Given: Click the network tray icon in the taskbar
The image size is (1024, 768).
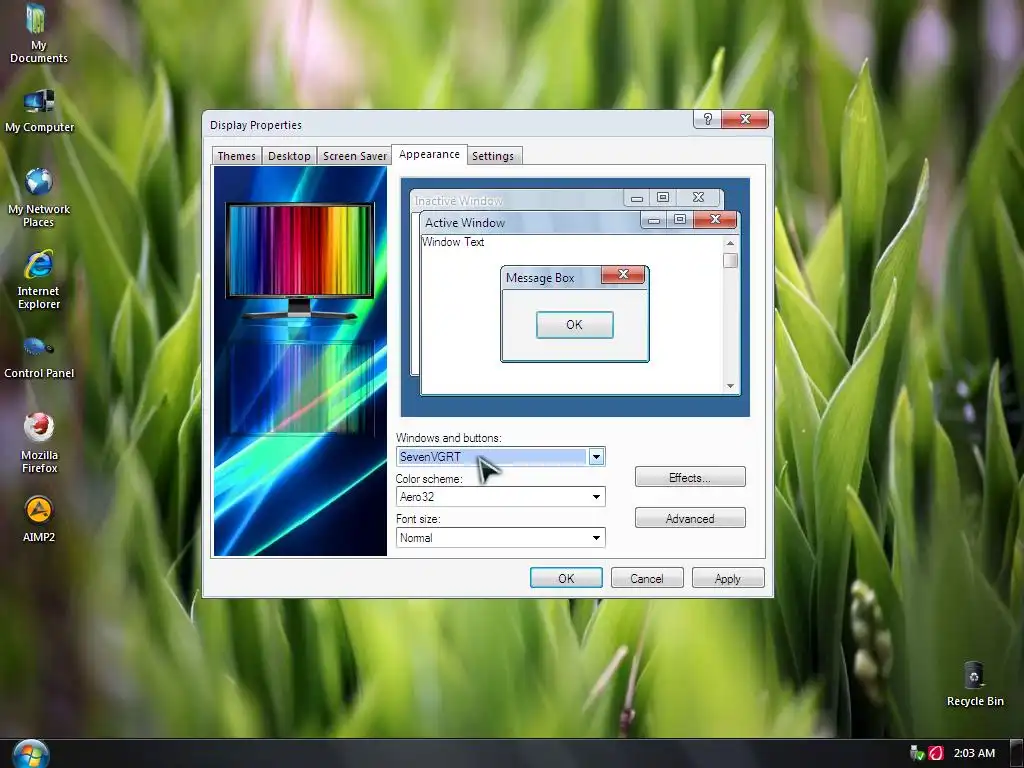Looking at the screenshot, I should pyautogui.click(x=917, y=753).
